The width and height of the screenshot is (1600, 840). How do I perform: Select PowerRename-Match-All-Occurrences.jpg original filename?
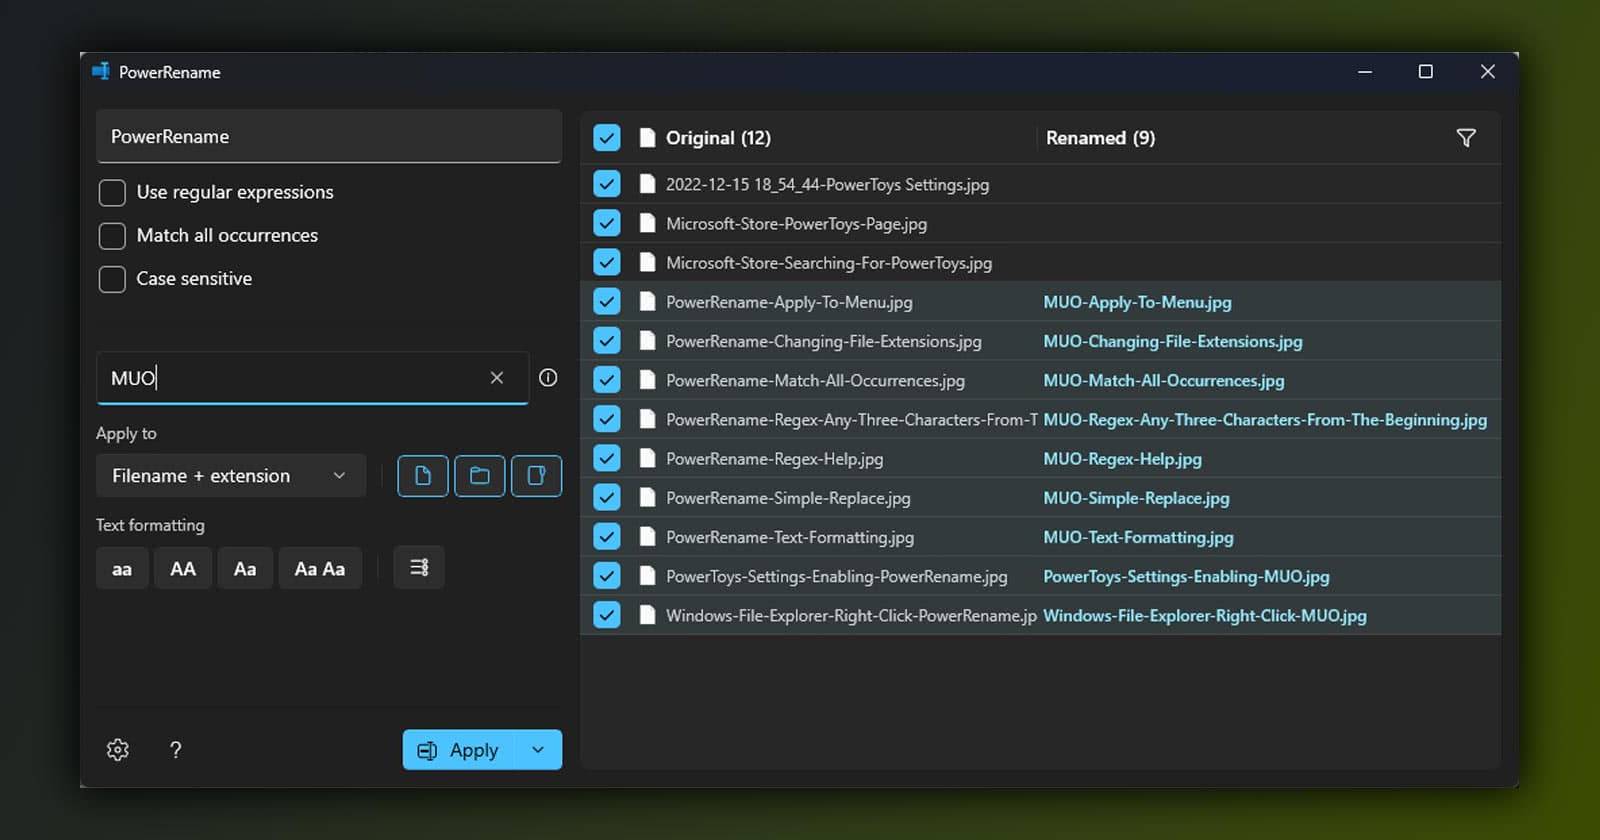click(x=815, y=381)
